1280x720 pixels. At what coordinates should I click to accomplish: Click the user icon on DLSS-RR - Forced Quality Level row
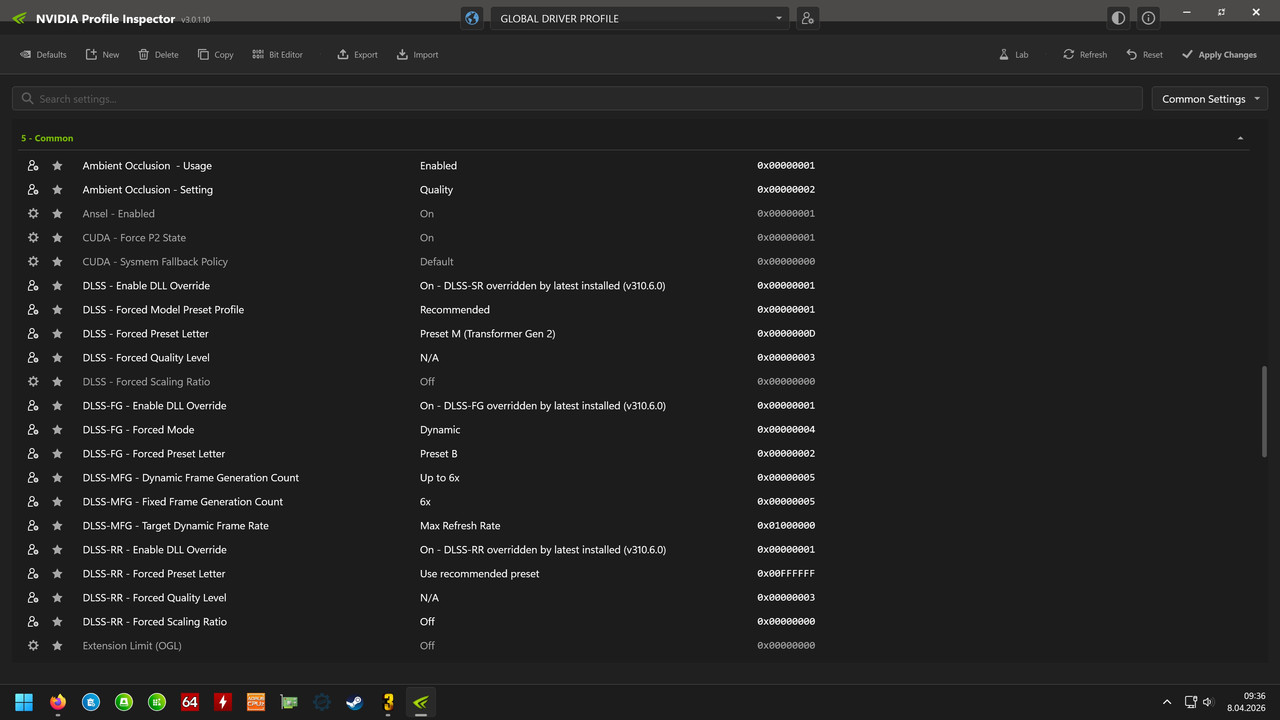click(33, 598)
